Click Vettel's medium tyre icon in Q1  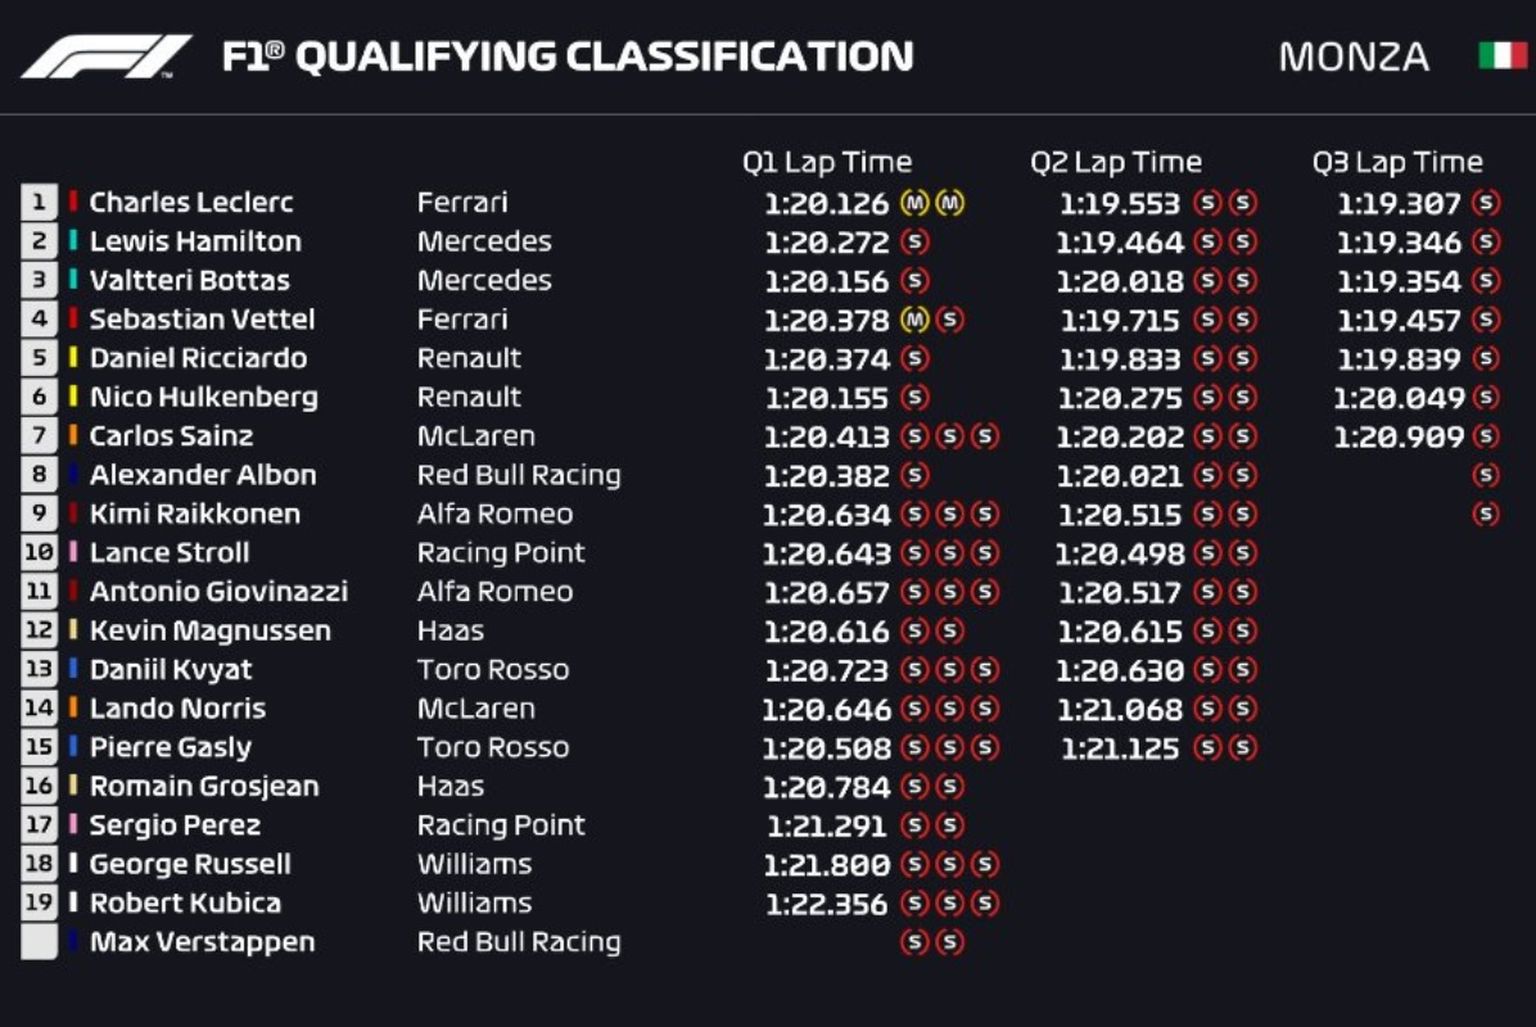(914, 320)
